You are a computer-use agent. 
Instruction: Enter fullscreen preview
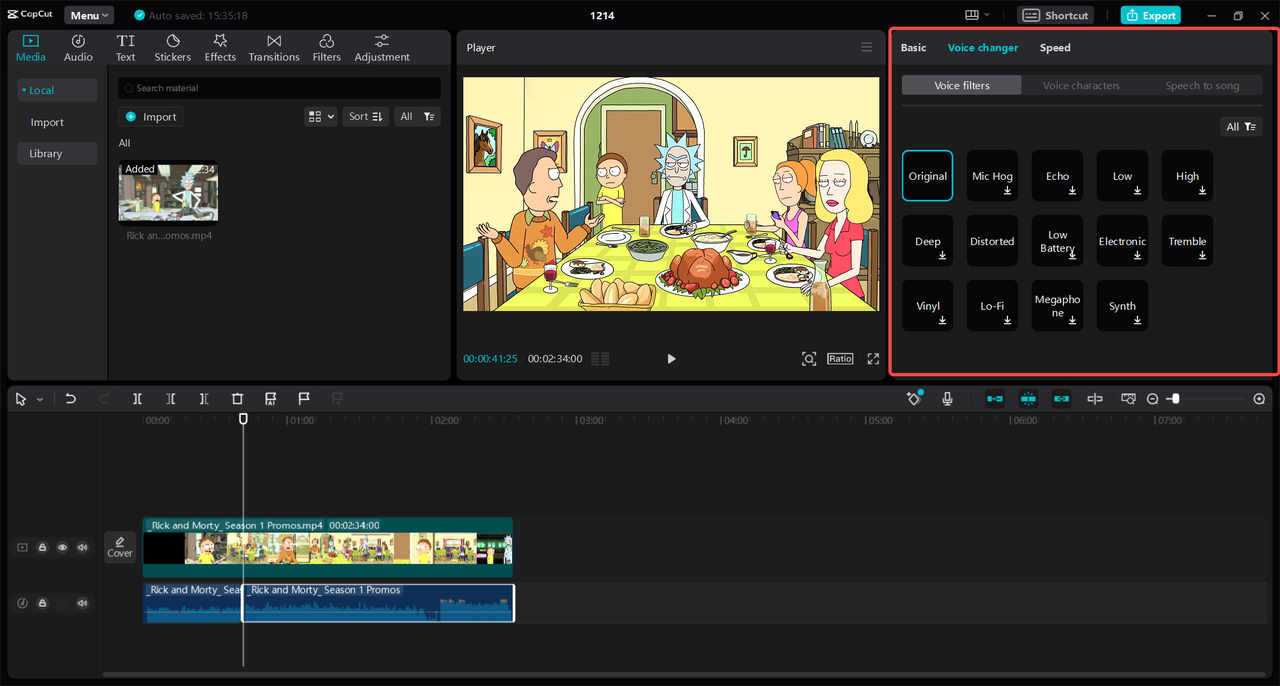tap(873, 359)
